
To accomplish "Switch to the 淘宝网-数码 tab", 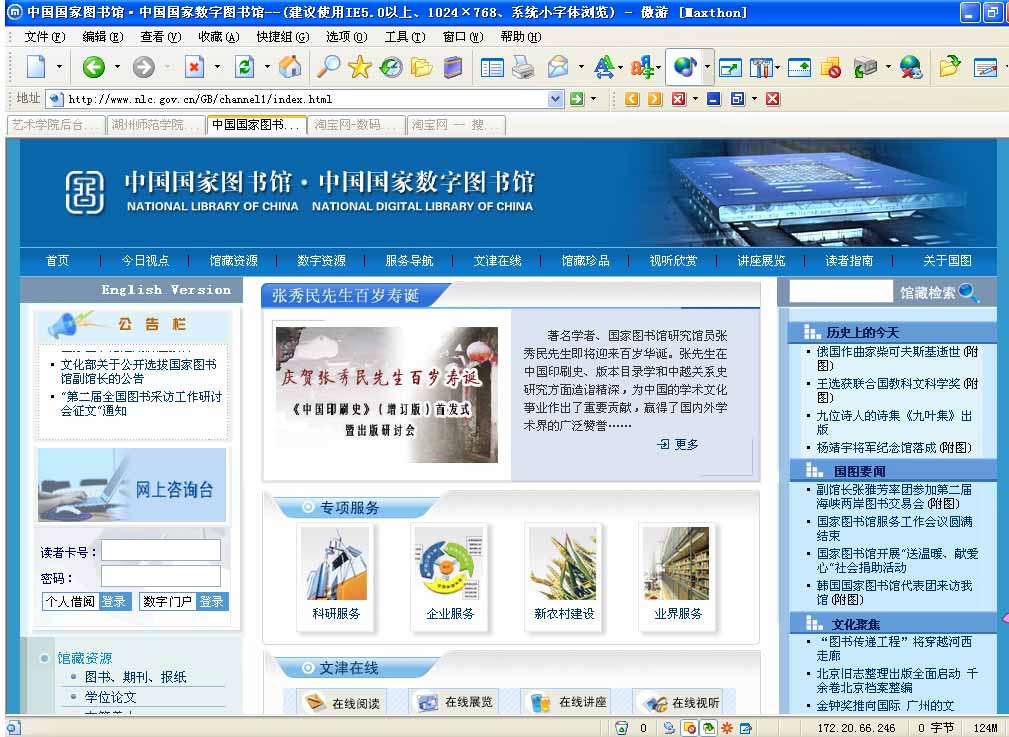I will tap(356, 125).
